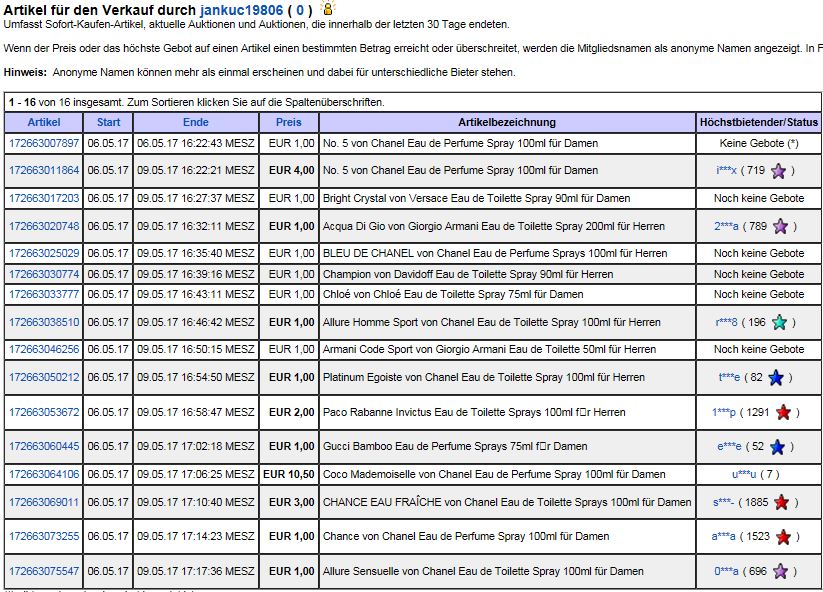Open item 172663073255
Image resolution: width=823 pixels, height=592 pixels.
pos(44,536)
